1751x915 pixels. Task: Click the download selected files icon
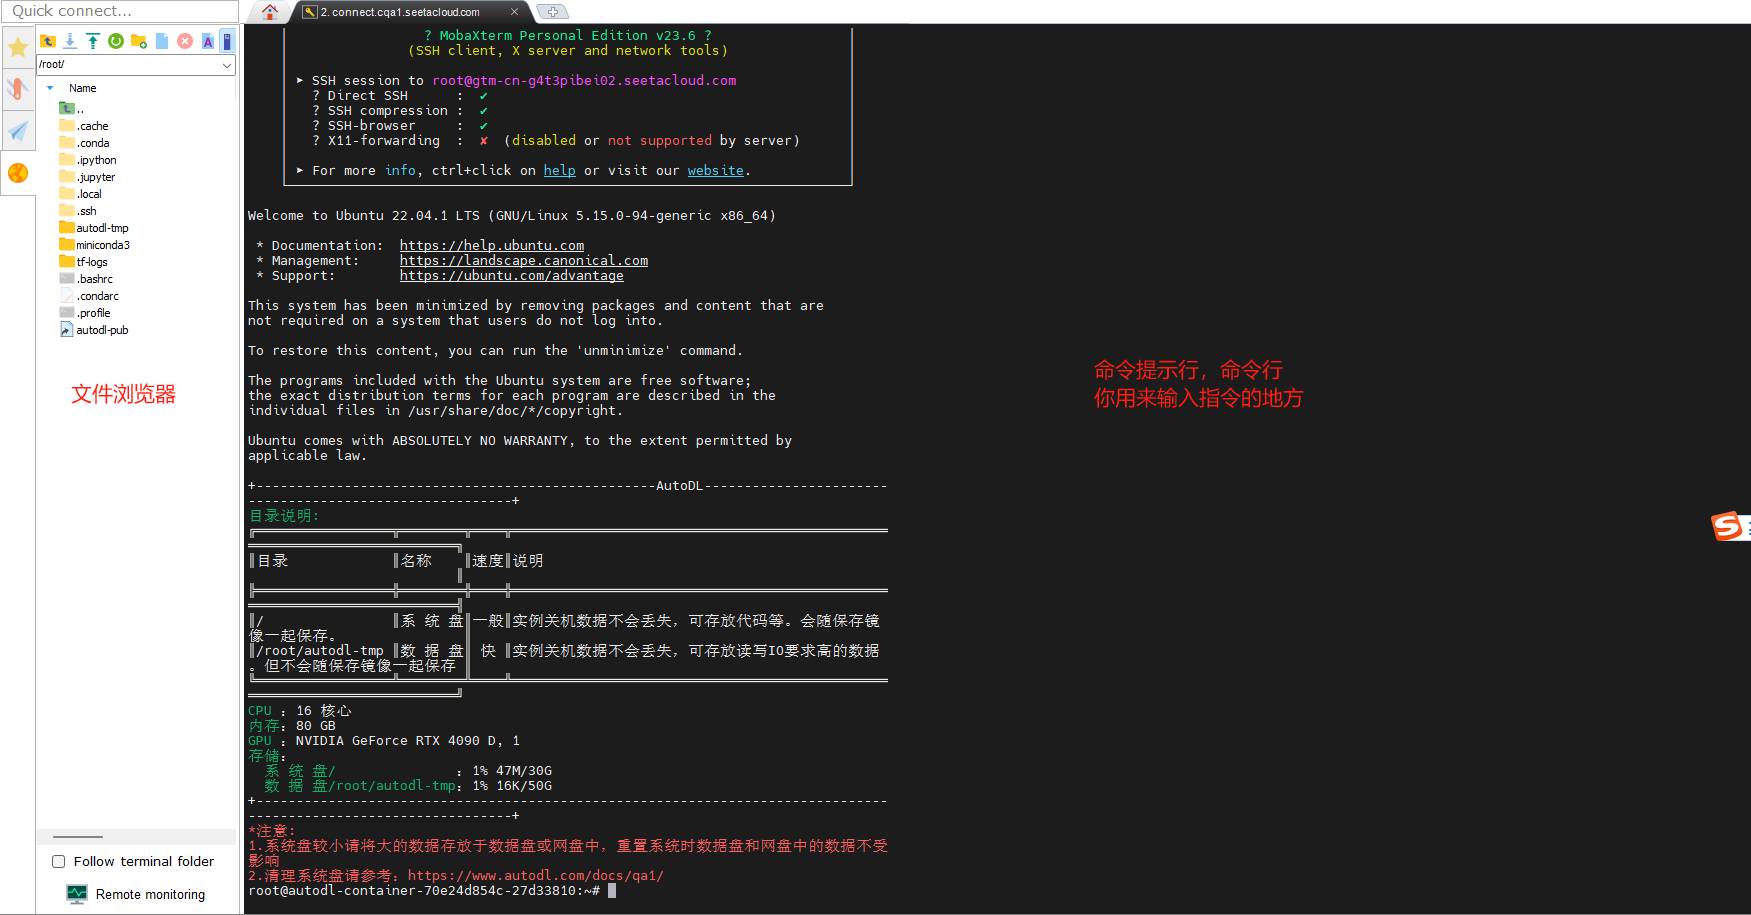coord(70,41)
